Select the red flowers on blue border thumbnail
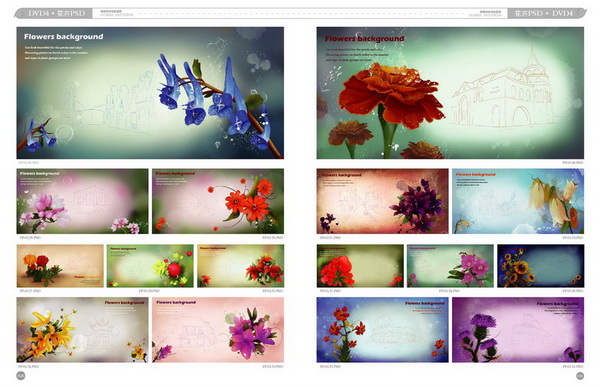This screenshot has width=600, height=388. [382, 330]
